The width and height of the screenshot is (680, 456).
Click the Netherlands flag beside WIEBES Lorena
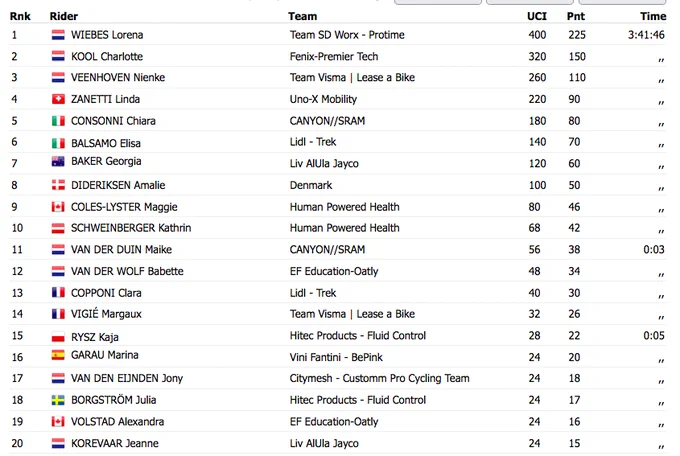[58, 35]
